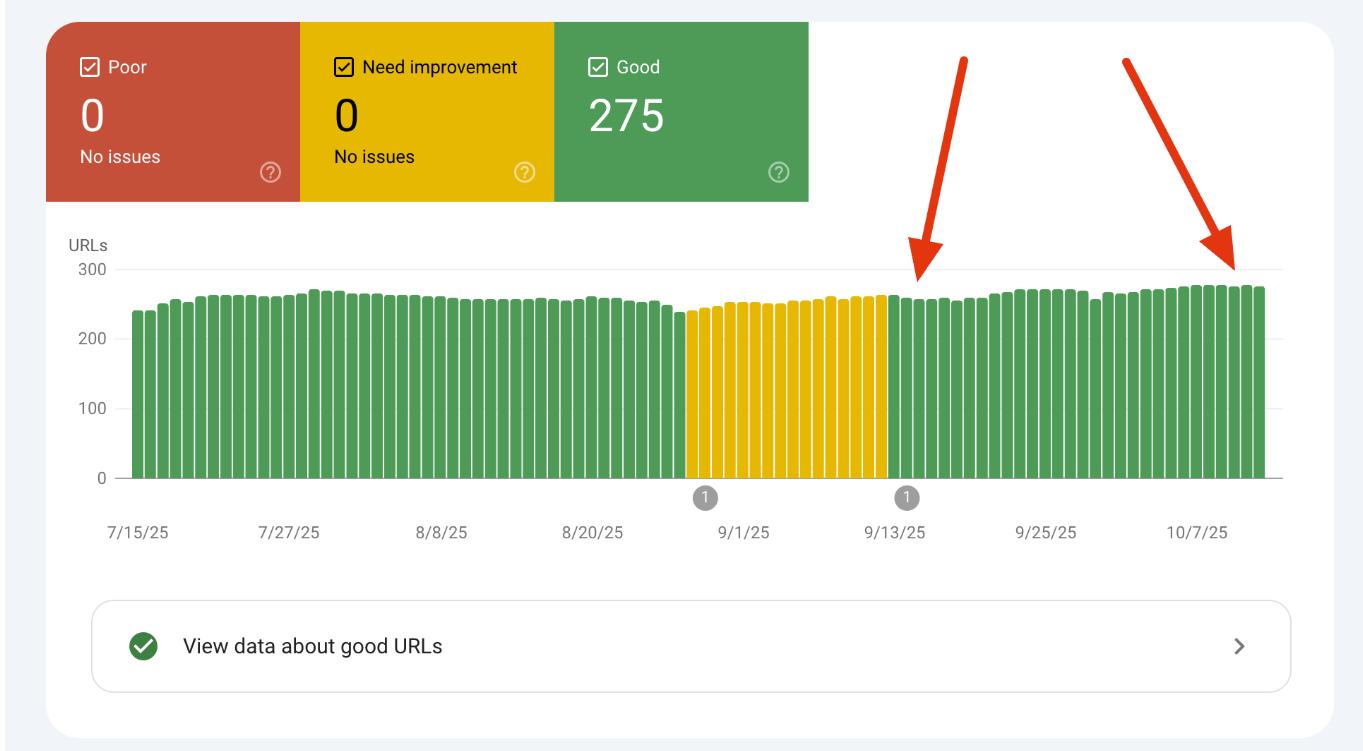Screen dimensions: 1363x751
Task: Click the 9/13/25 axis date label
Action: point(895,533)
